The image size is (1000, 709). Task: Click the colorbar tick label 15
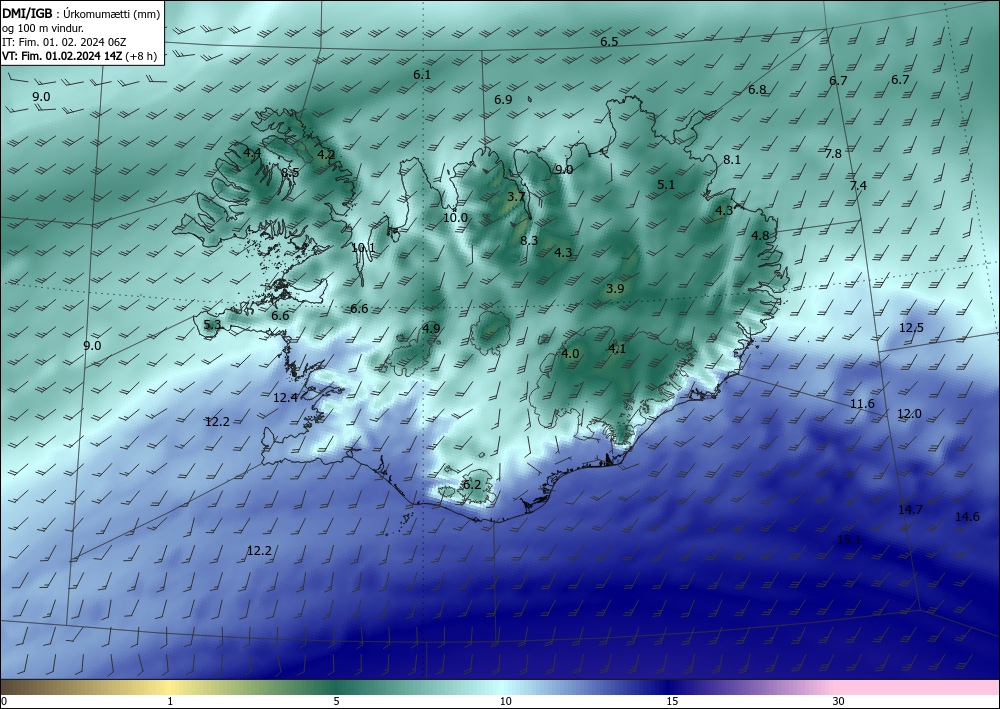click(672, 701)
